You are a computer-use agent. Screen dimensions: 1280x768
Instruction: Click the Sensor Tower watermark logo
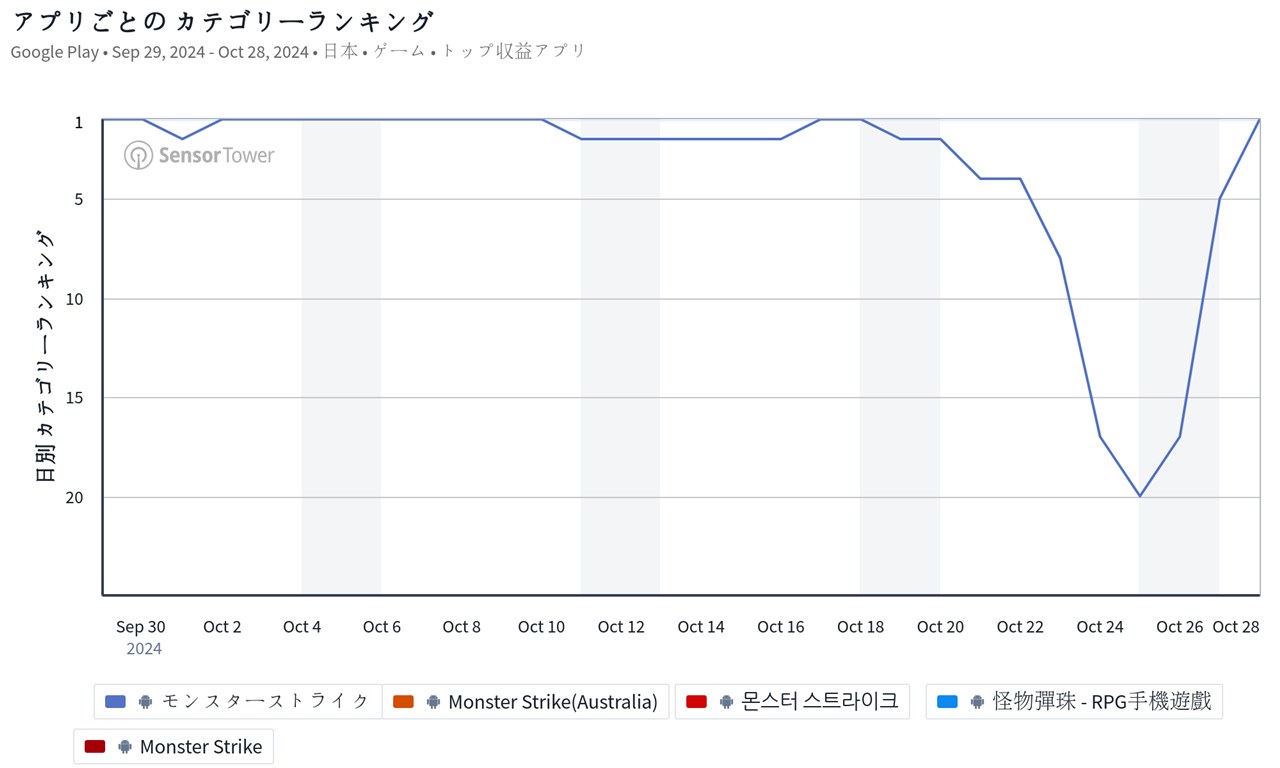(199, 155)
